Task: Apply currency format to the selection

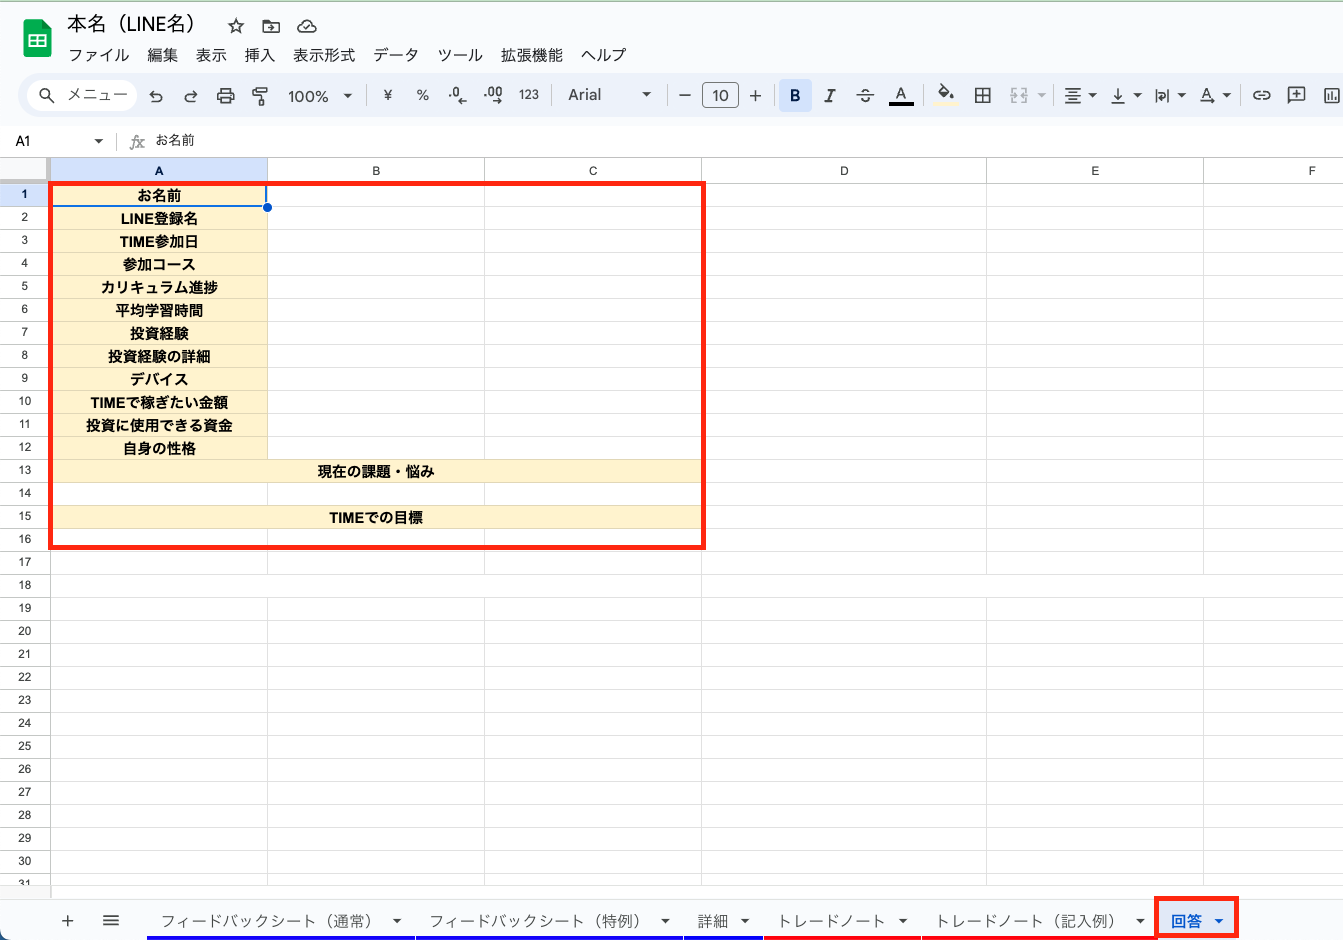Action: tap(388, 95)
